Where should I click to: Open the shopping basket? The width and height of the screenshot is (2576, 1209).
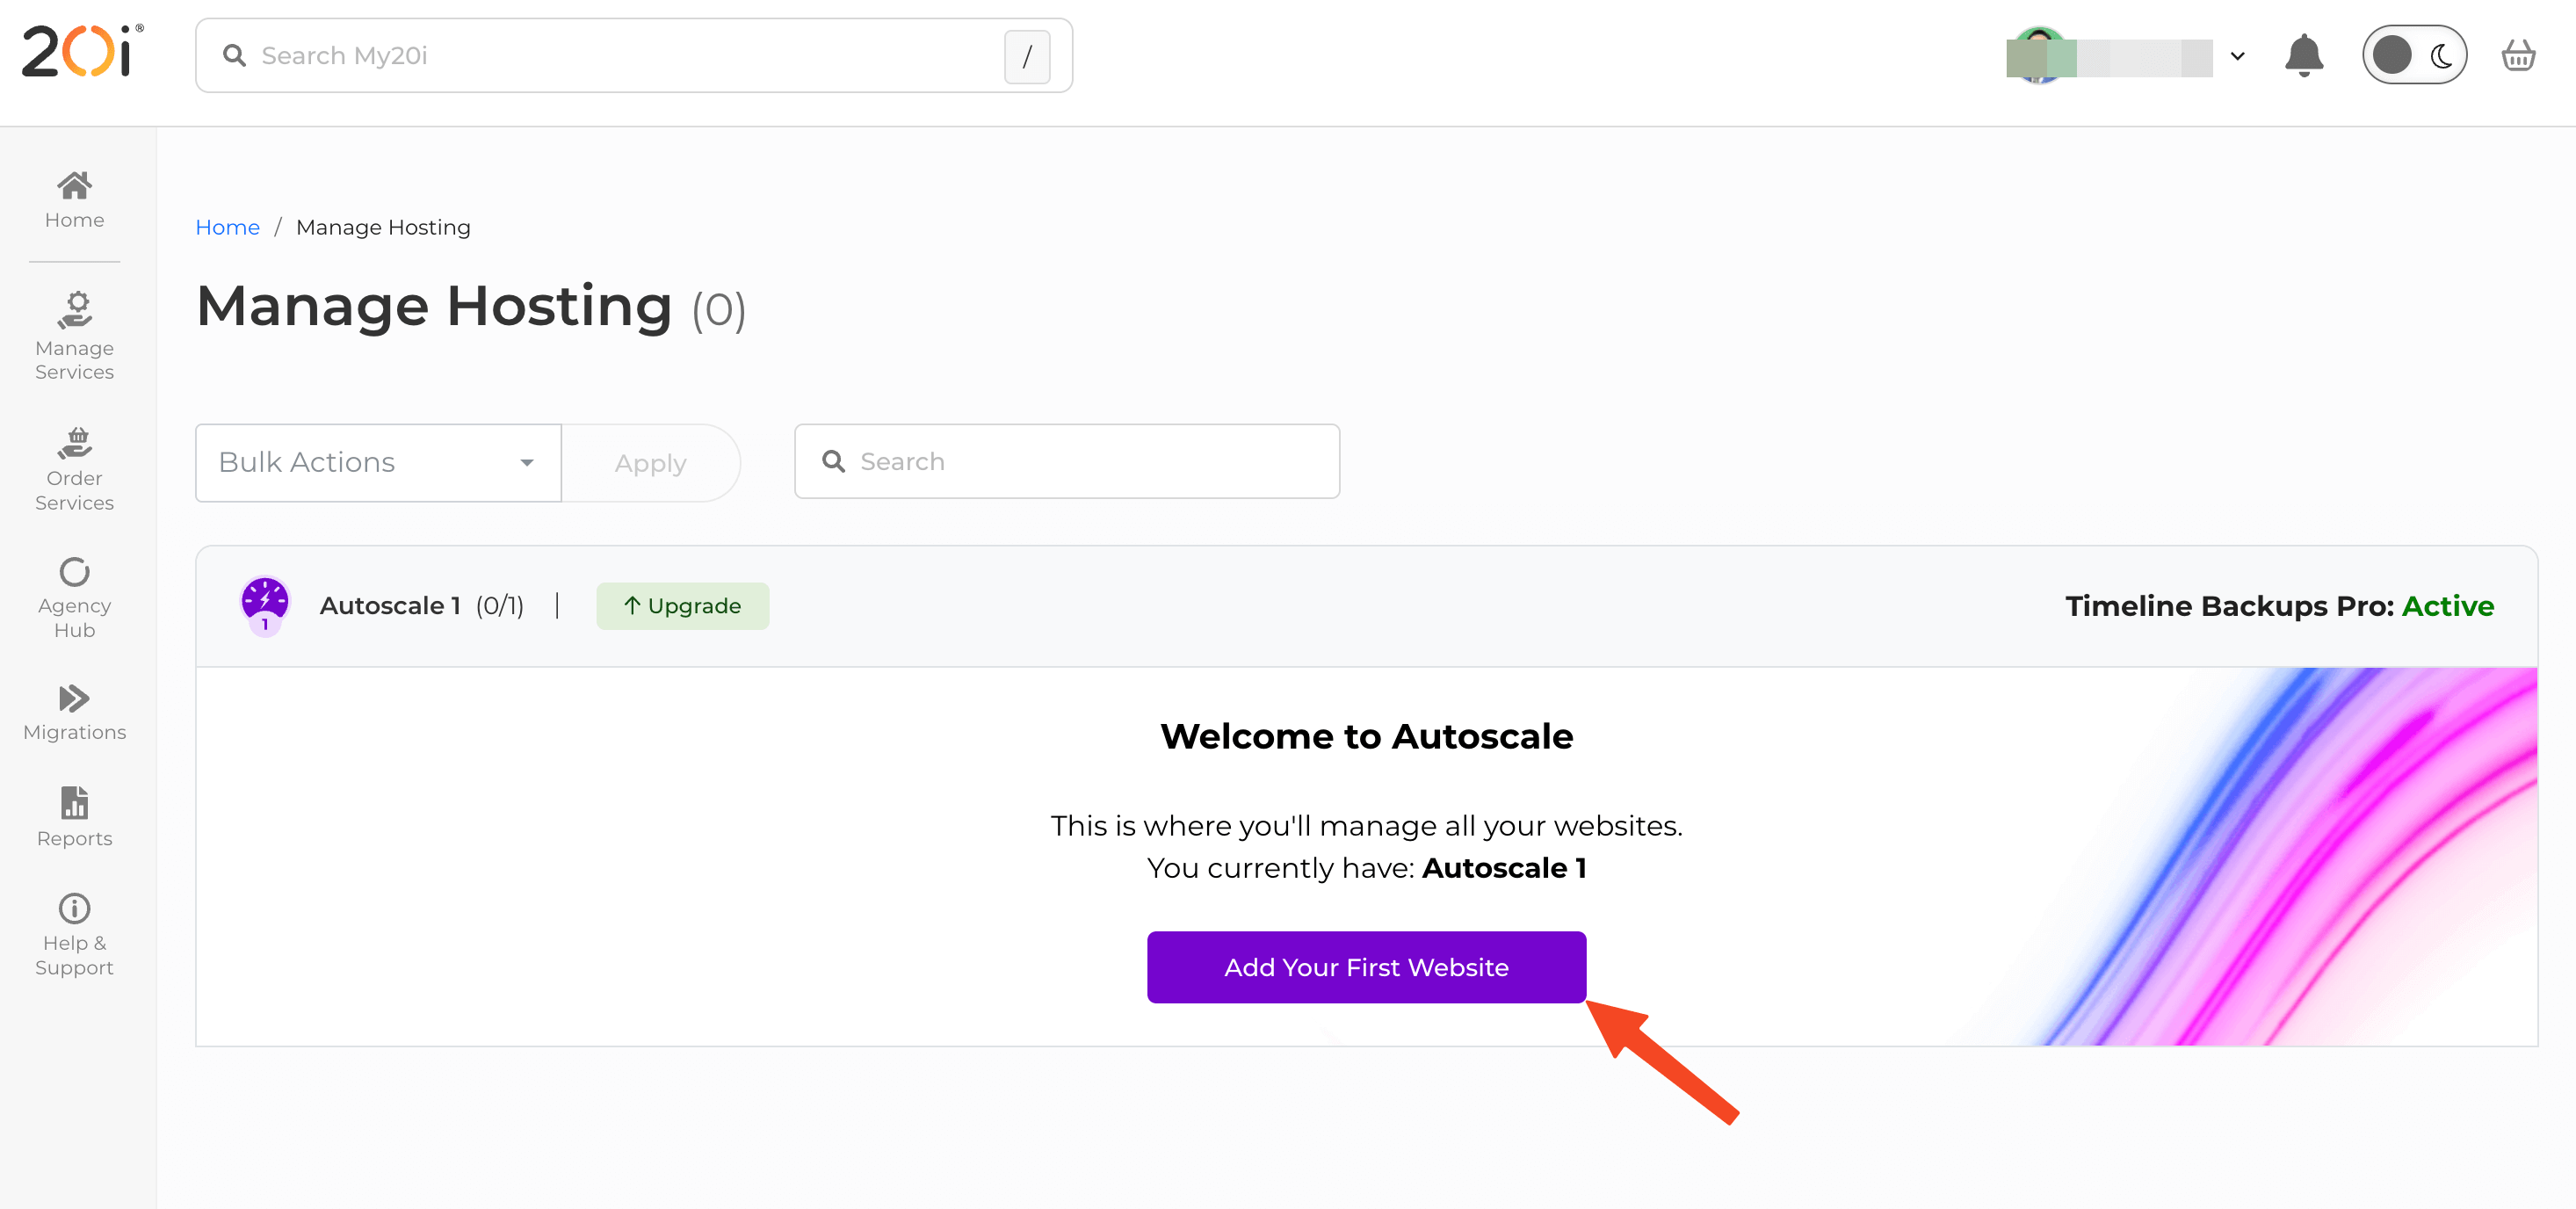2517,55
